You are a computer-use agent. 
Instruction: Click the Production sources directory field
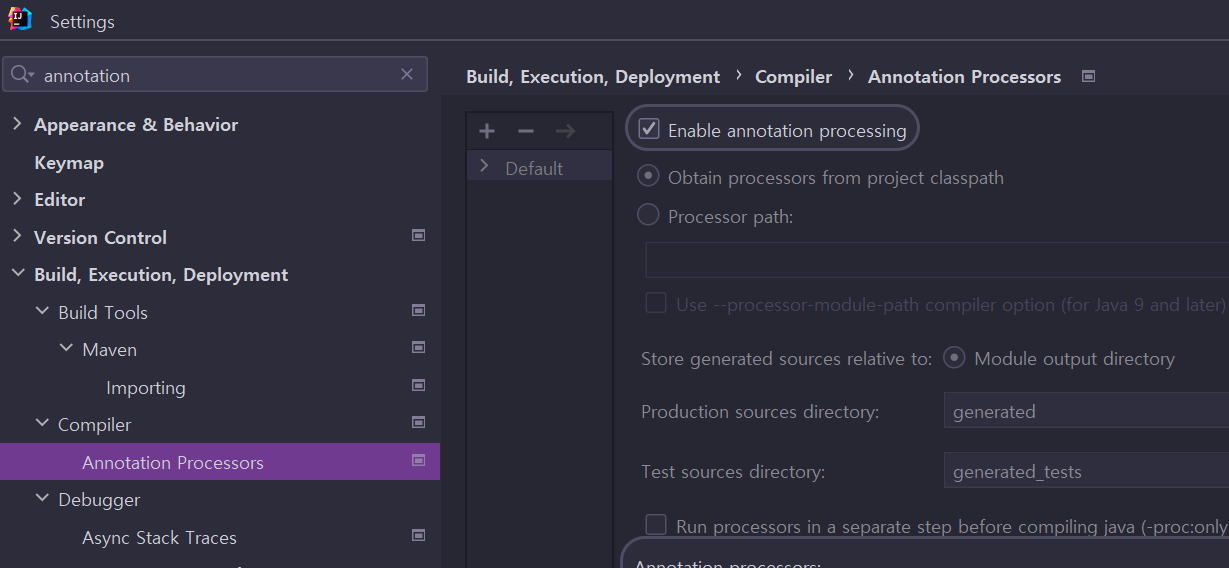point(1085,411)
